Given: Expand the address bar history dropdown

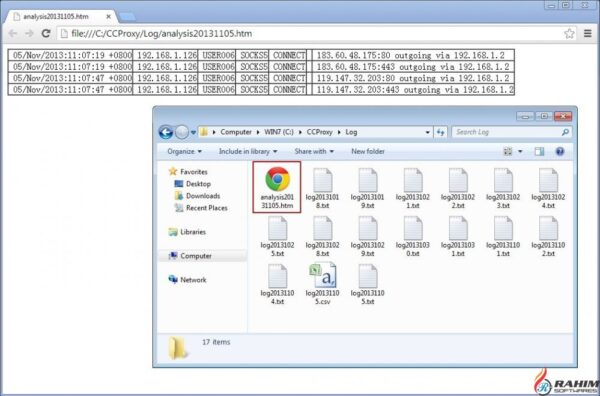Looking at the screenshot, I should coord(427,132).
